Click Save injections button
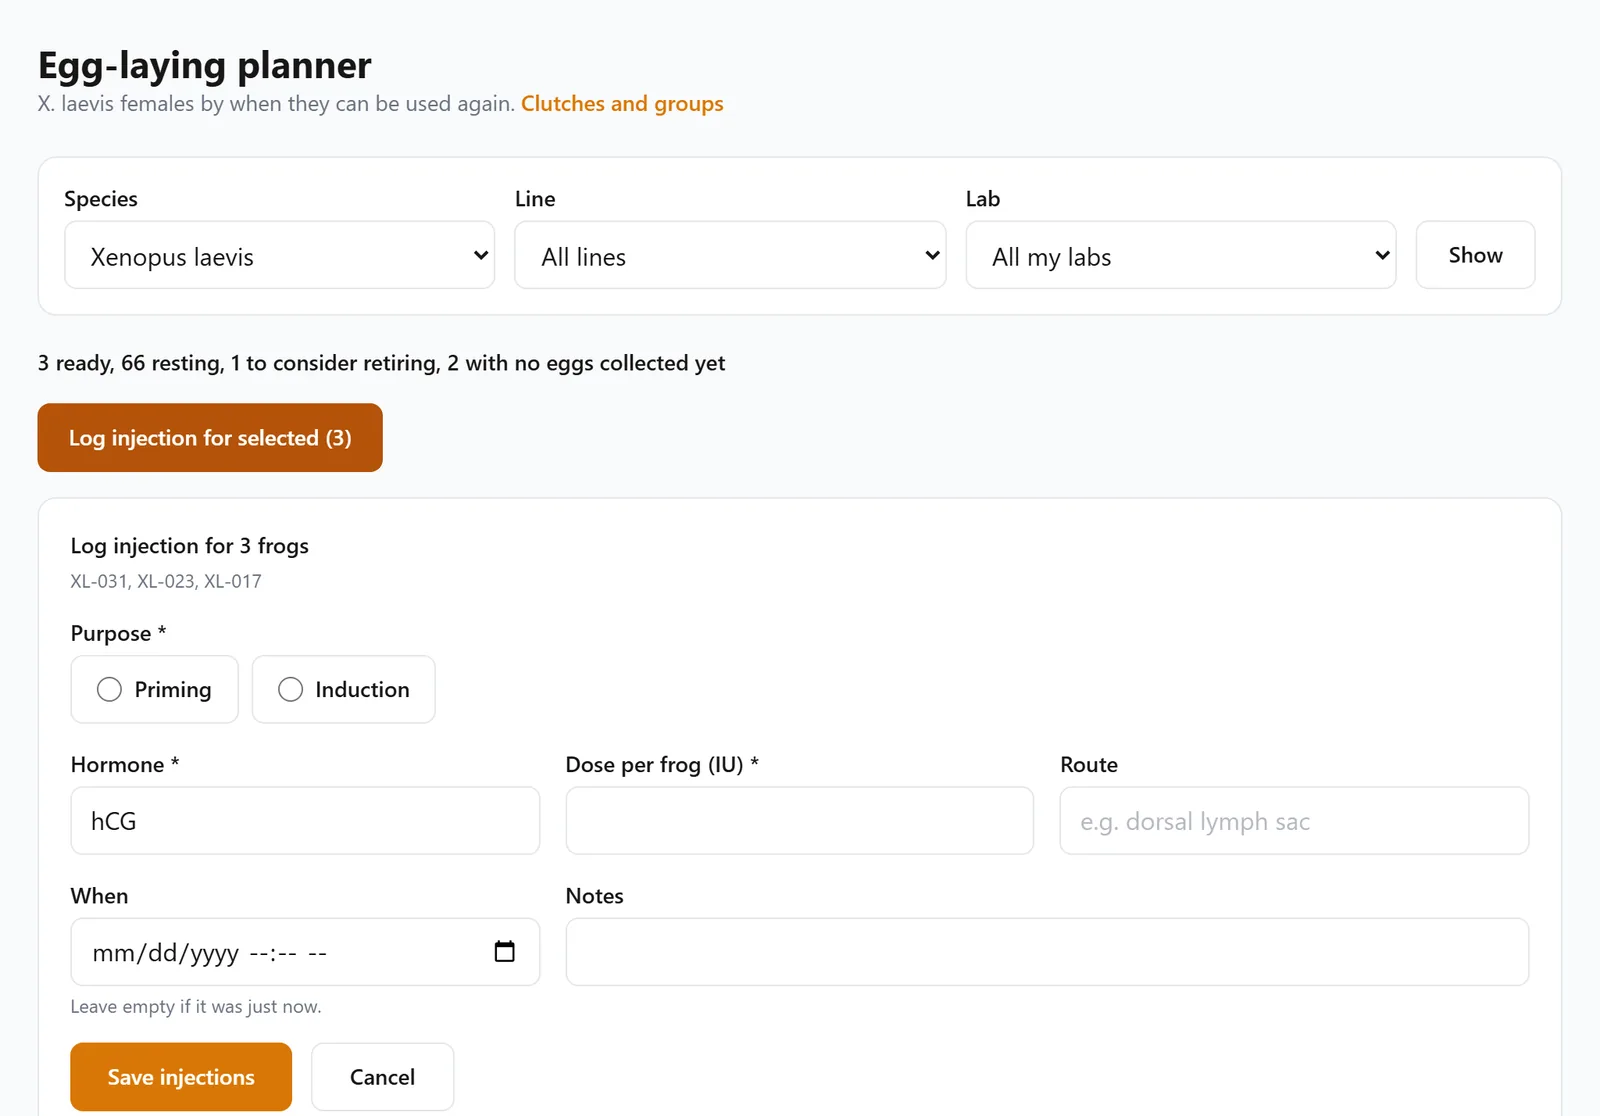1600x1116 pixels. [x=181, y=1077]
